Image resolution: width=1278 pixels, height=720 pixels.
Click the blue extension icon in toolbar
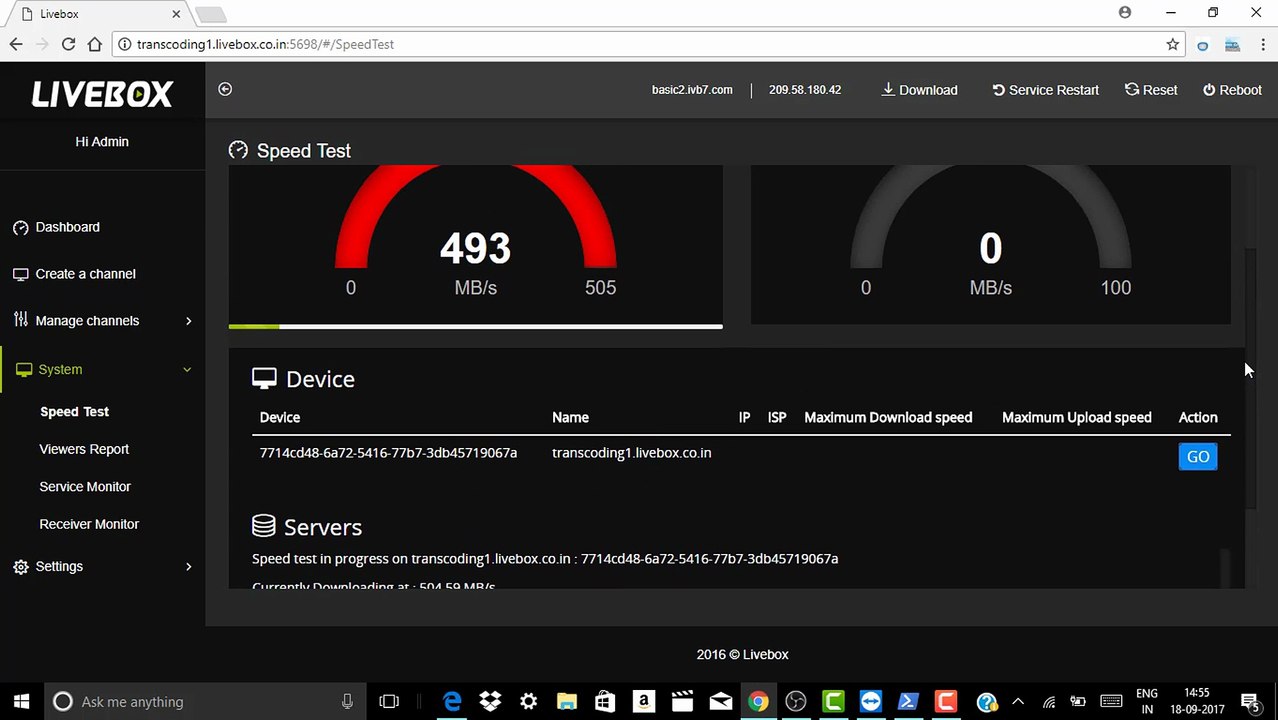click(1203, 45)
